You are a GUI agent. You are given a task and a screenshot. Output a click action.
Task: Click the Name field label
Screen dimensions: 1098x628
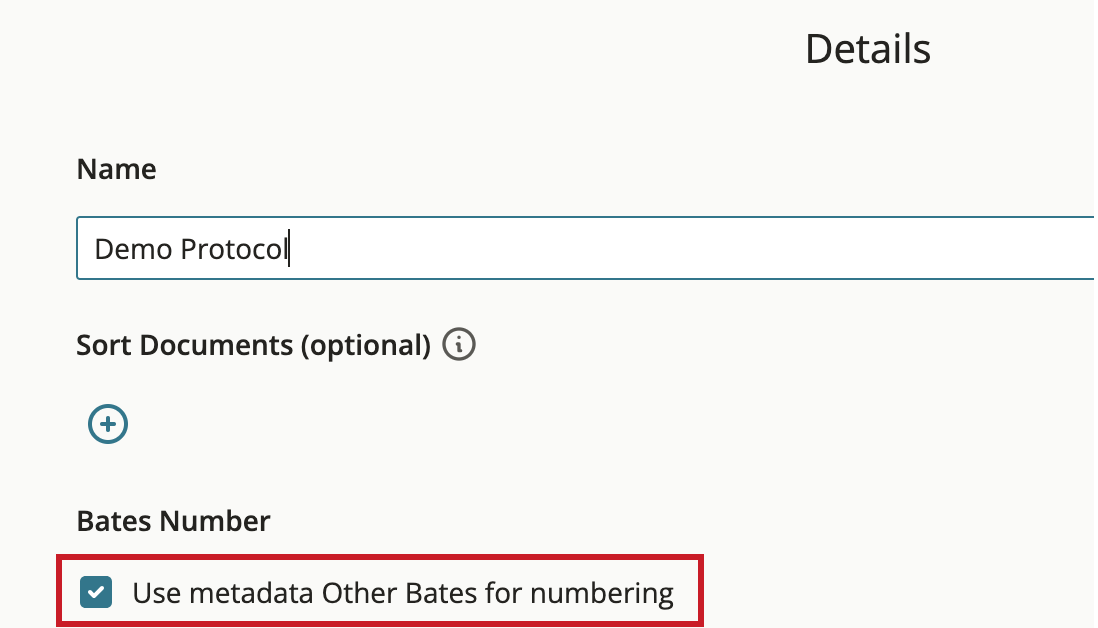pyautogui.click(x=116, y=169)
